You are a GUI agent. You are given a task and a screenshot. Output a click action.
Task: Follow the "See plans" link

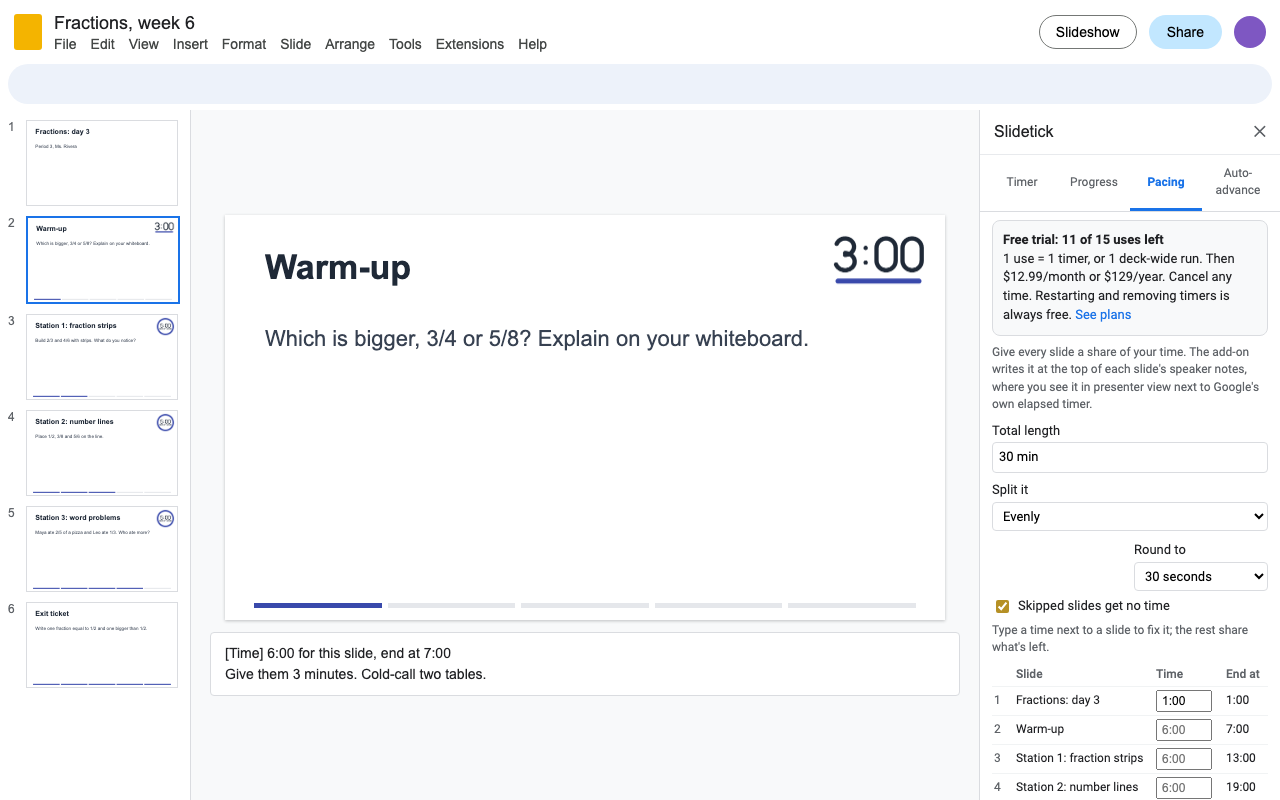click(x=1103, y=315)
